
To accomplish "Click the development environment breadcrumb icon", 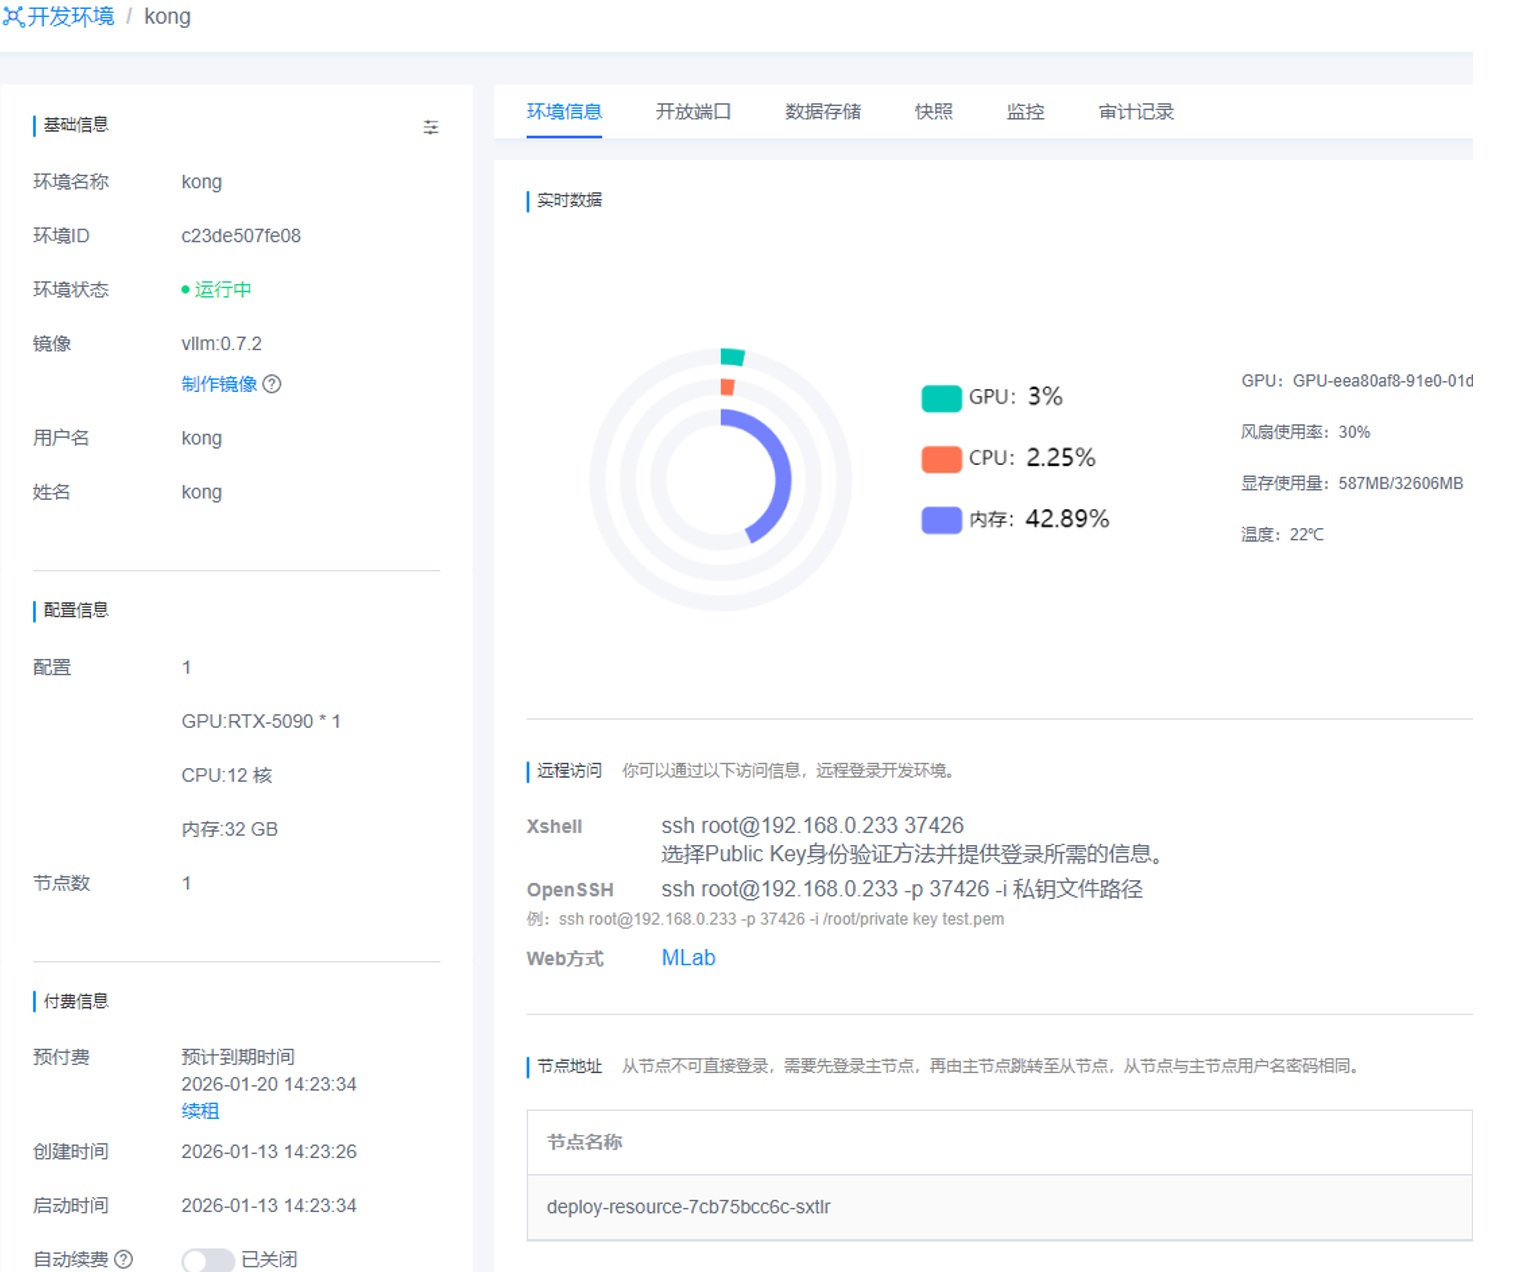I will [13, 17].
